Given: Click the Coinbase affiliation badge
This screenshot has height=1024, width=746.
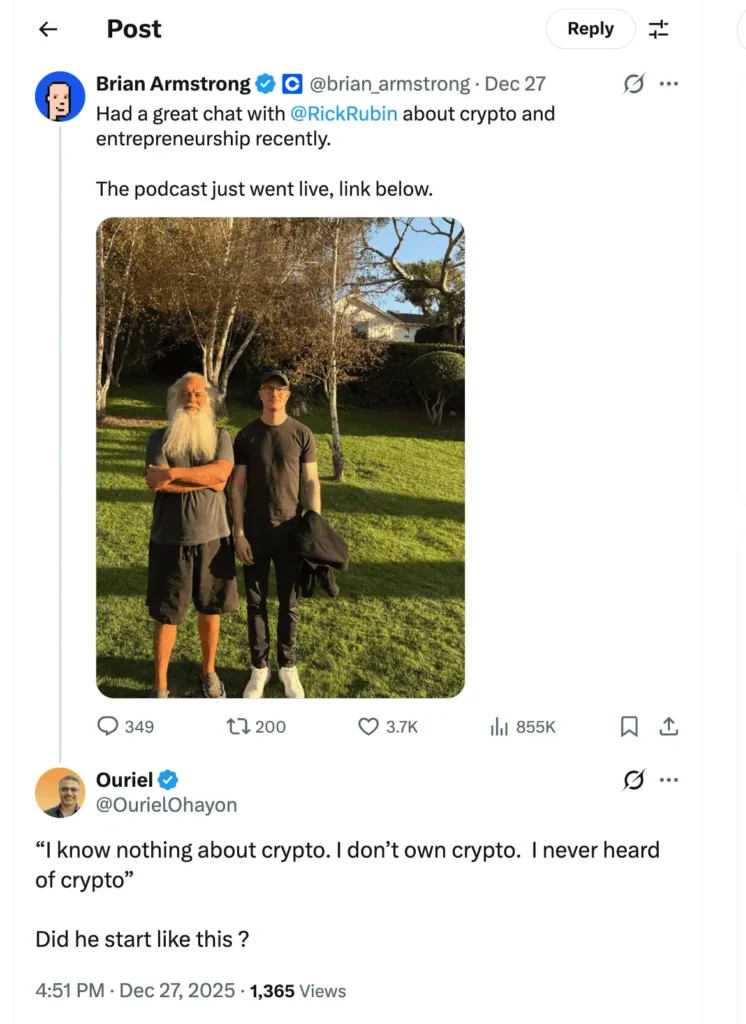Looking at the screenshot, I should click(292, 84).
